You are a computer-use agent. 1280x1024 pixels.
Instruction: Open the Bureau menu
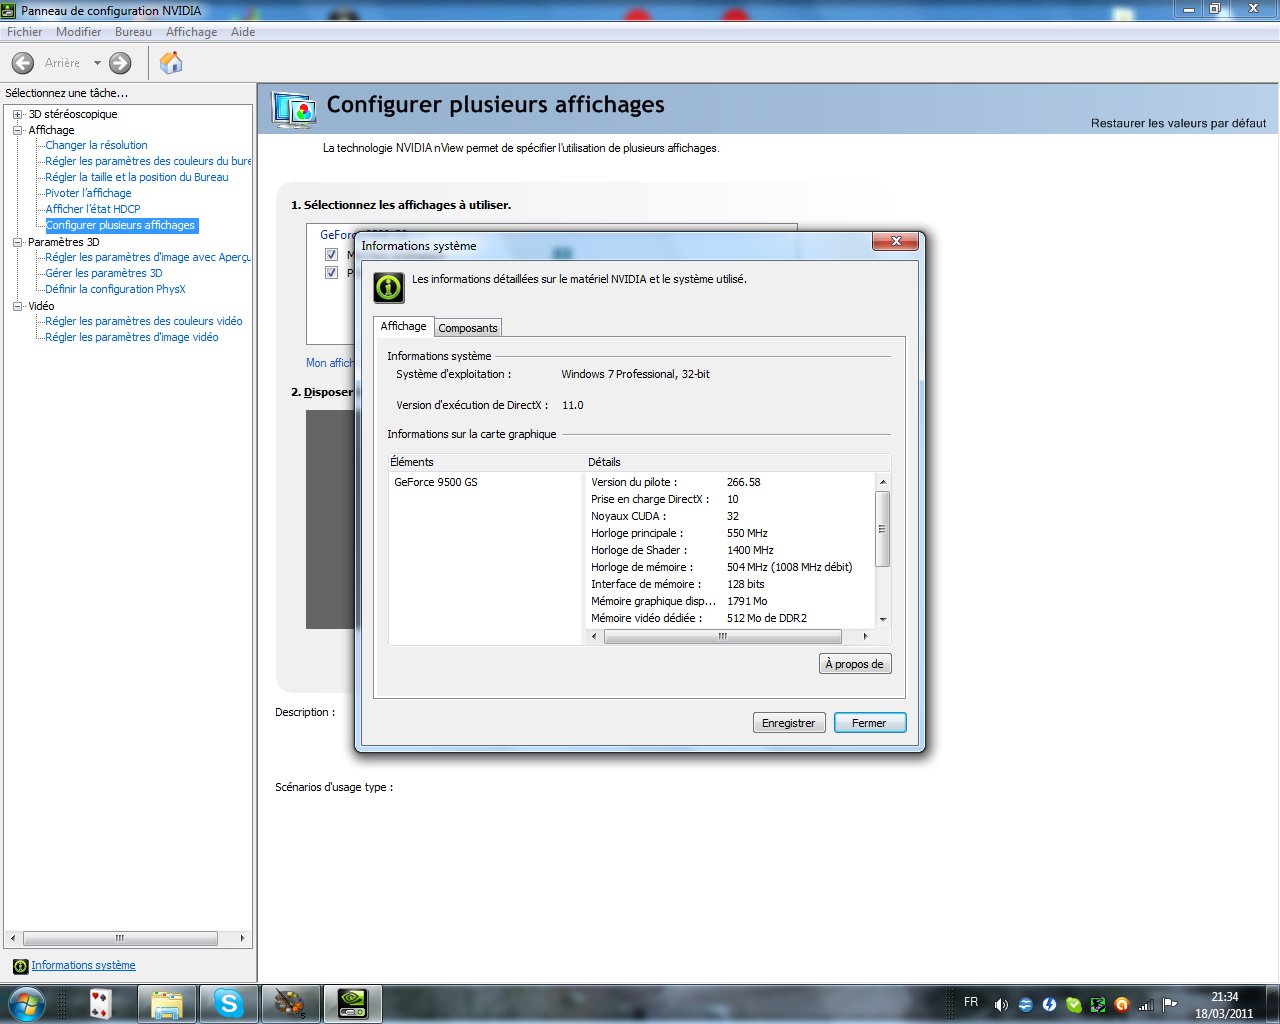pos(133,32)
